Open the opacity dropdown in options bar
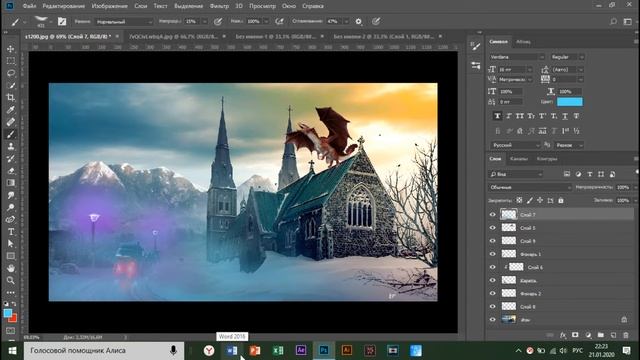Image resolution: width=640 pixels, height=360 pixels. tap(204, 21)
